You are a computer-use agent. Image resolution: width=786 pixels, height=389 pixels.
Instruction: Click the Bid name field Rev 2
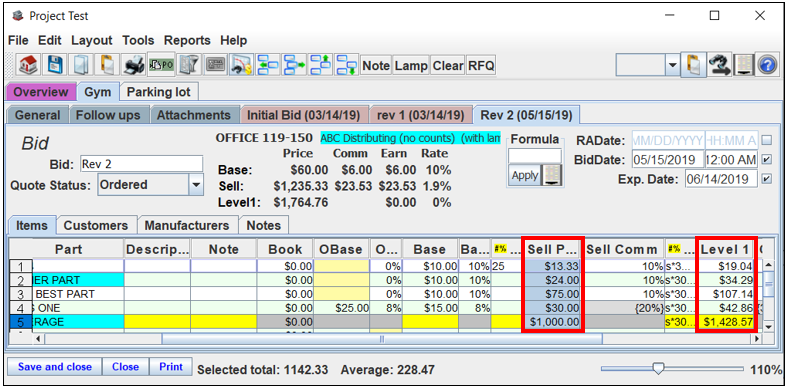141,164
